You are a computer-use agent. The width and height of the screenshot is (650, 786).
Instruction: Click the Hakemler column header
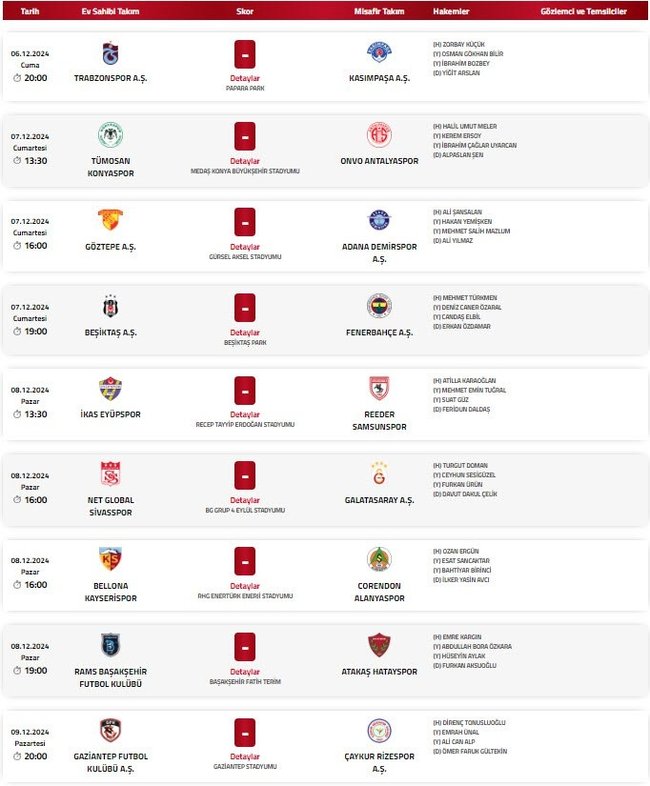(x=449, y=11)
